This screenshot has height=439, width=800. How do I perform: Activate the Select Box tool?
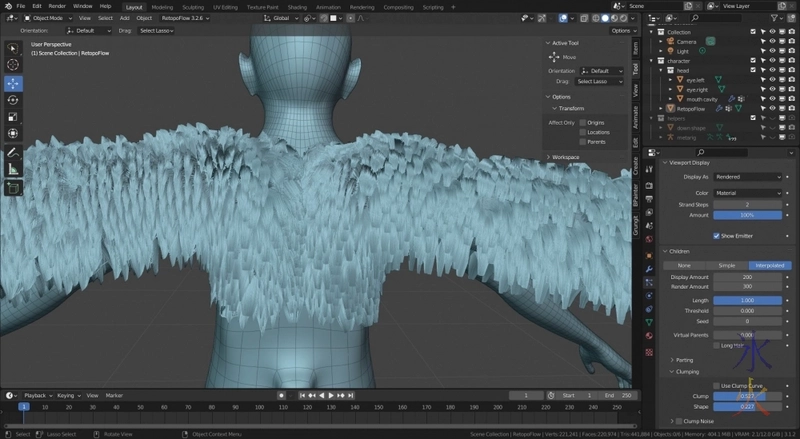click(x=13, y=48)
